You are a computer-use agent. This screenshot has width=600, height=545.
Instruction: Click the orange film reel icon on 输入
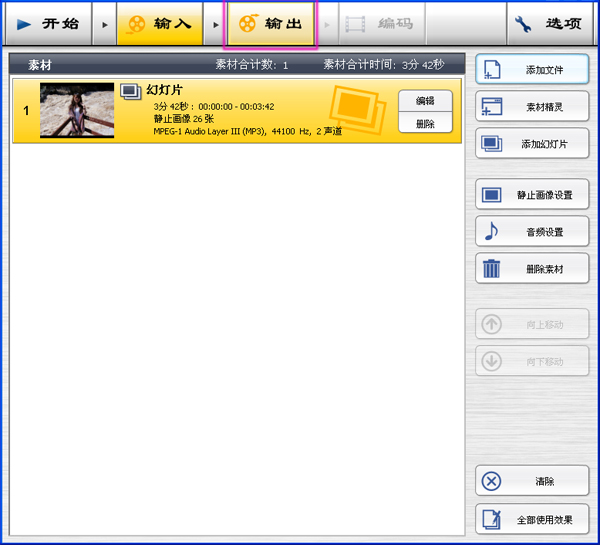[x=136, y=24]
